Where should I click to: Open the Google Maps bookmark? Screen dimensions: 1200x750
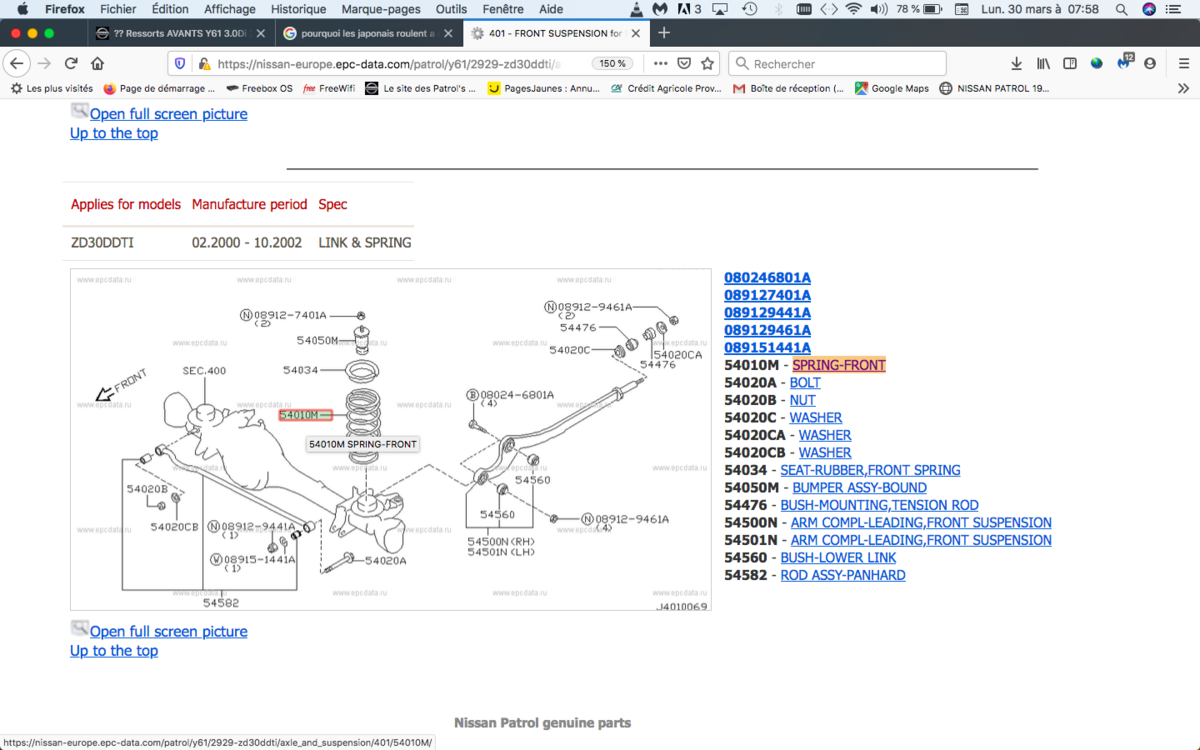(x=891, y=88)
